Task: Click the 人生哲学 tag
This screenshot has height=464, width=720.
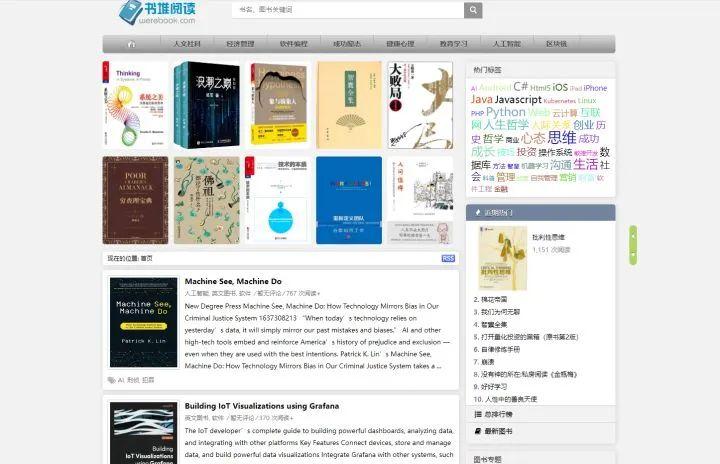Action: point(506,125)
